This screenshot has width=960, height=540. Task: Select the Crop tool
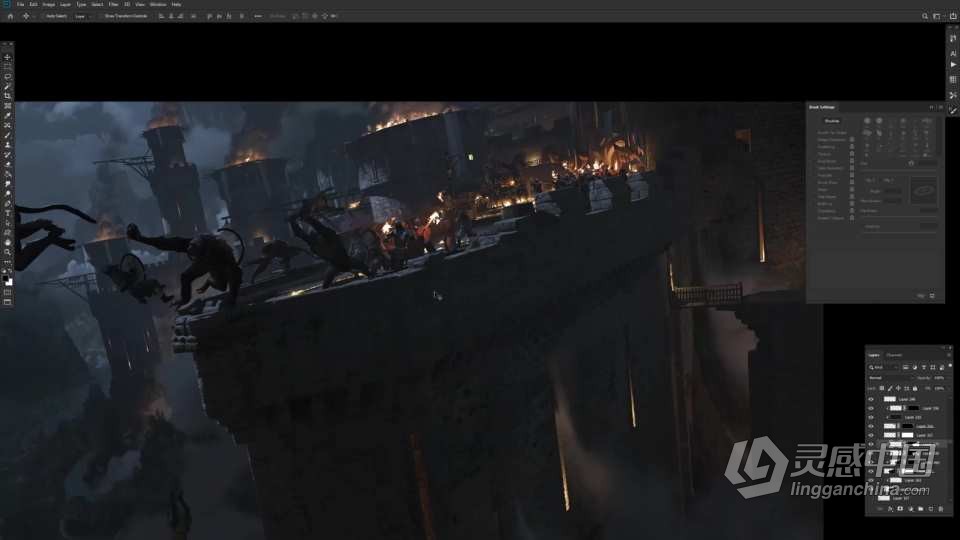coord(7,96)
